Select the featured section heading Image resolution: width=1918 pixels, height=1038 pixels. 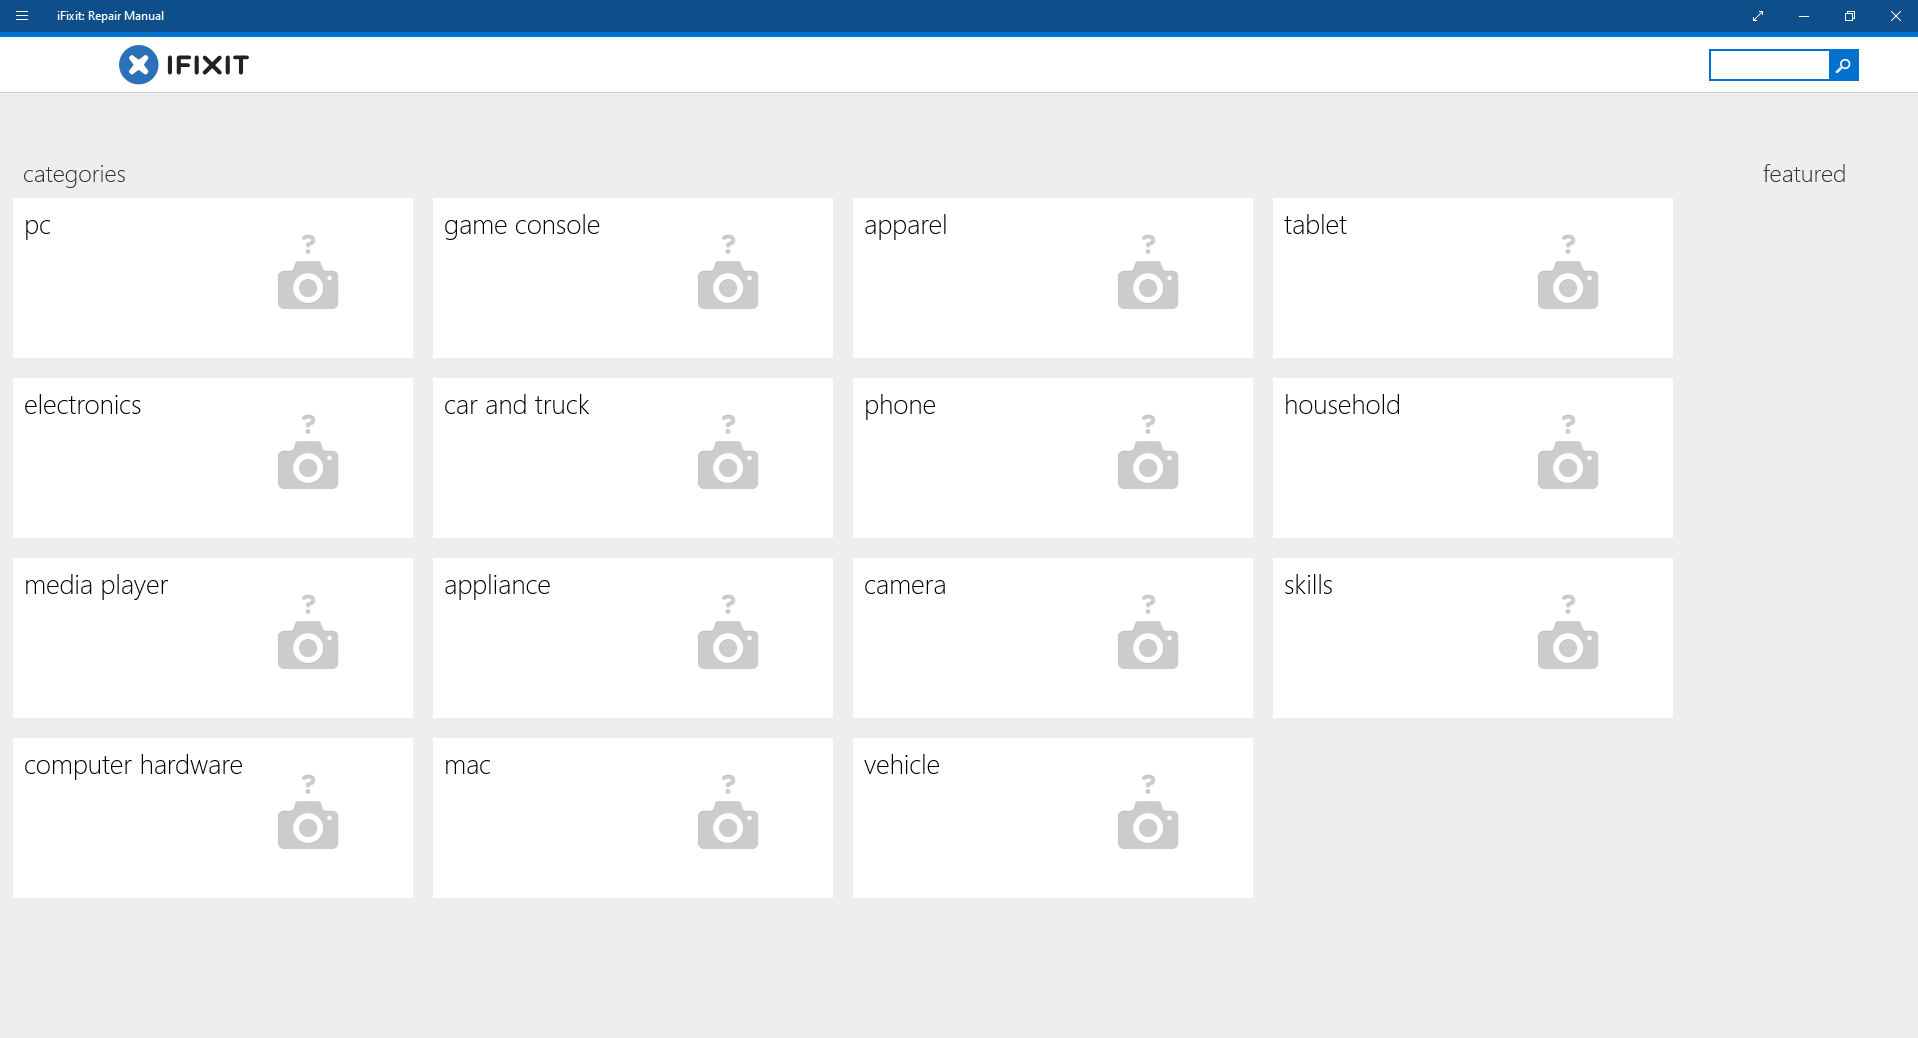[1803, 173]
